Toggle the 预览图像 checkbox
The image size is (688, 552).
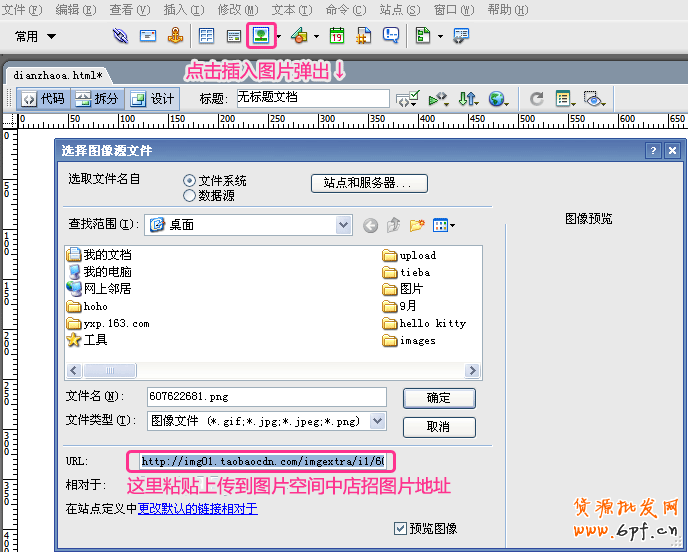[x=401, y=528]
